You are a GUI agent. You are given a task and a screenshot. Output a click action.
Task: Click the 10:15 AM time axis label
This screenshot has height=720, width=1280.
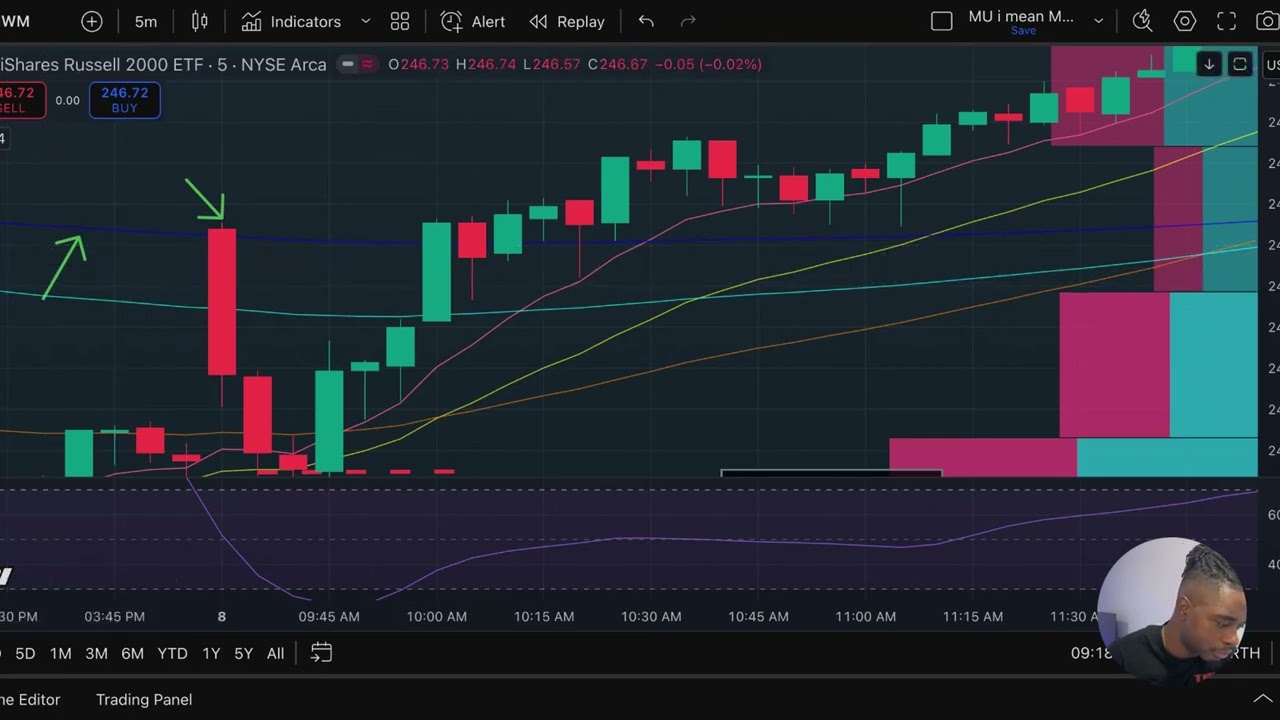pos(544,616)
